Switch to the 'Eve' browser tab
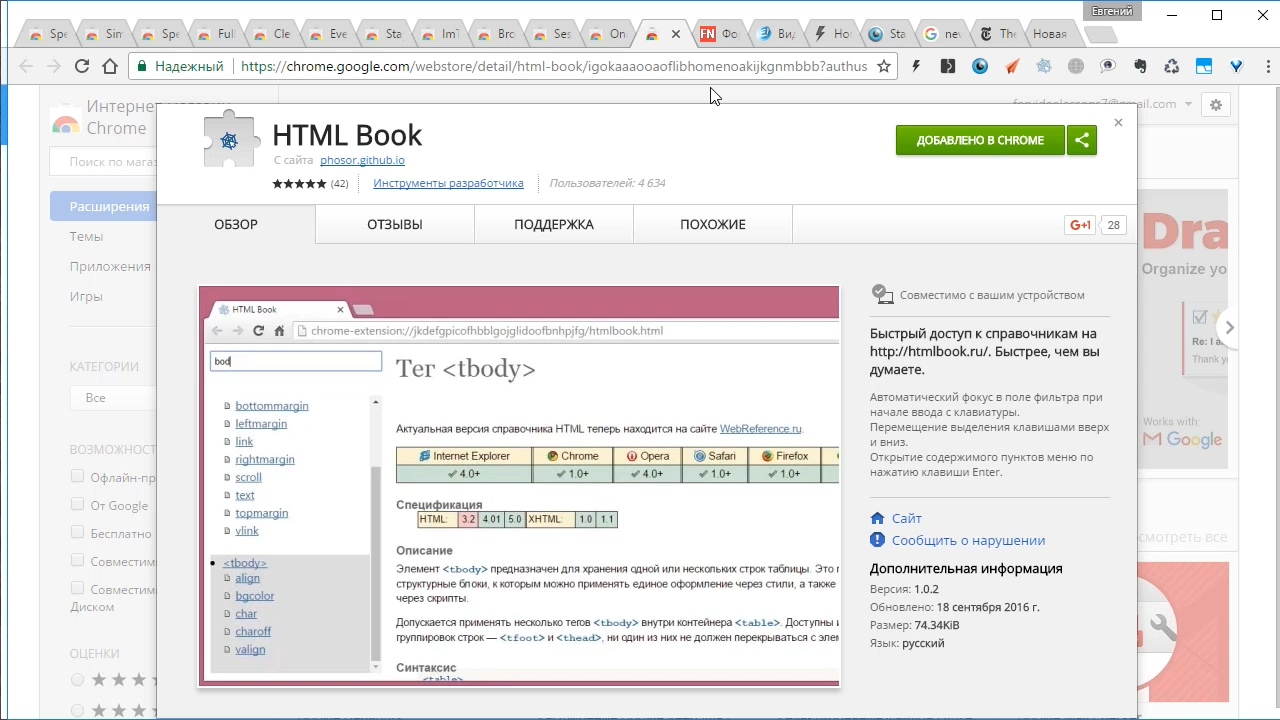 [327, 34]
